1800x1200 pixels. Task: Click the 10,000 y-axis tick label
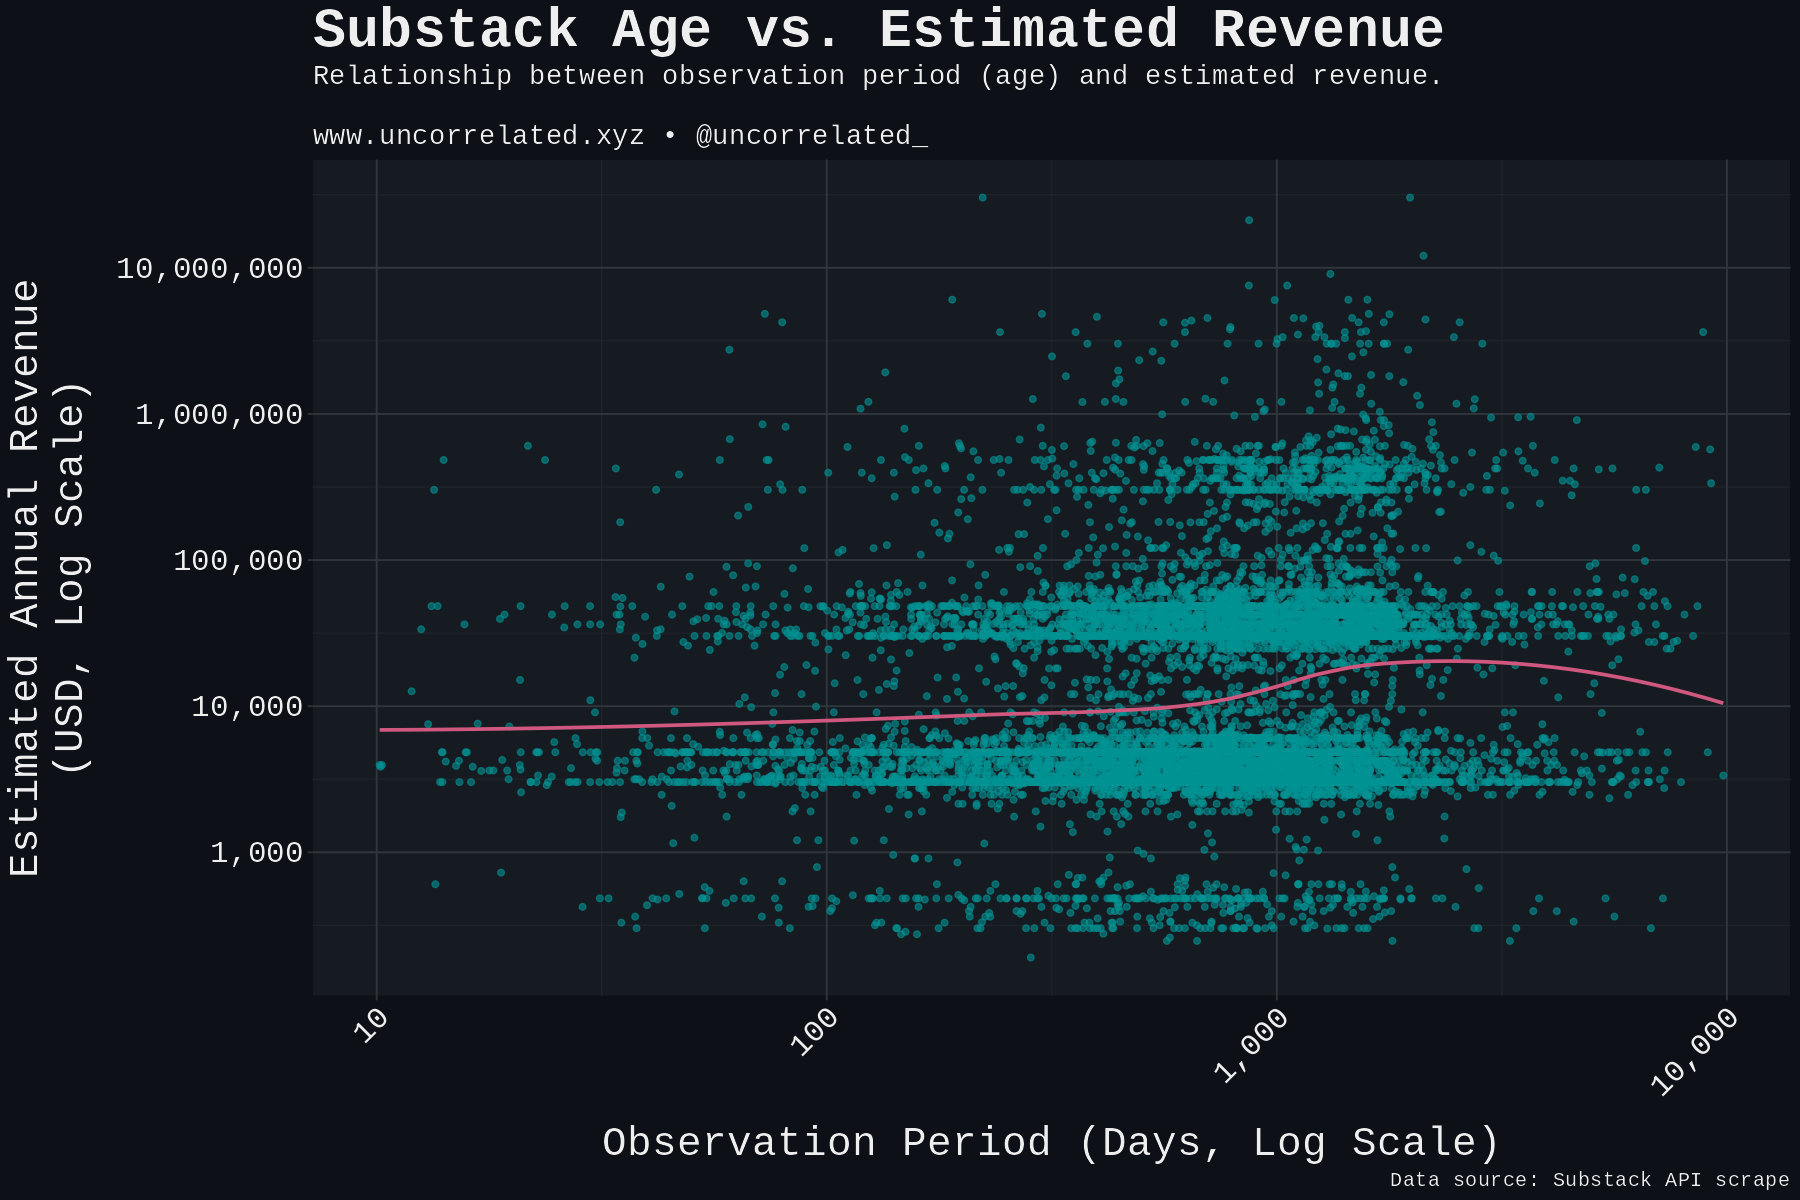(x=245, y=706)
